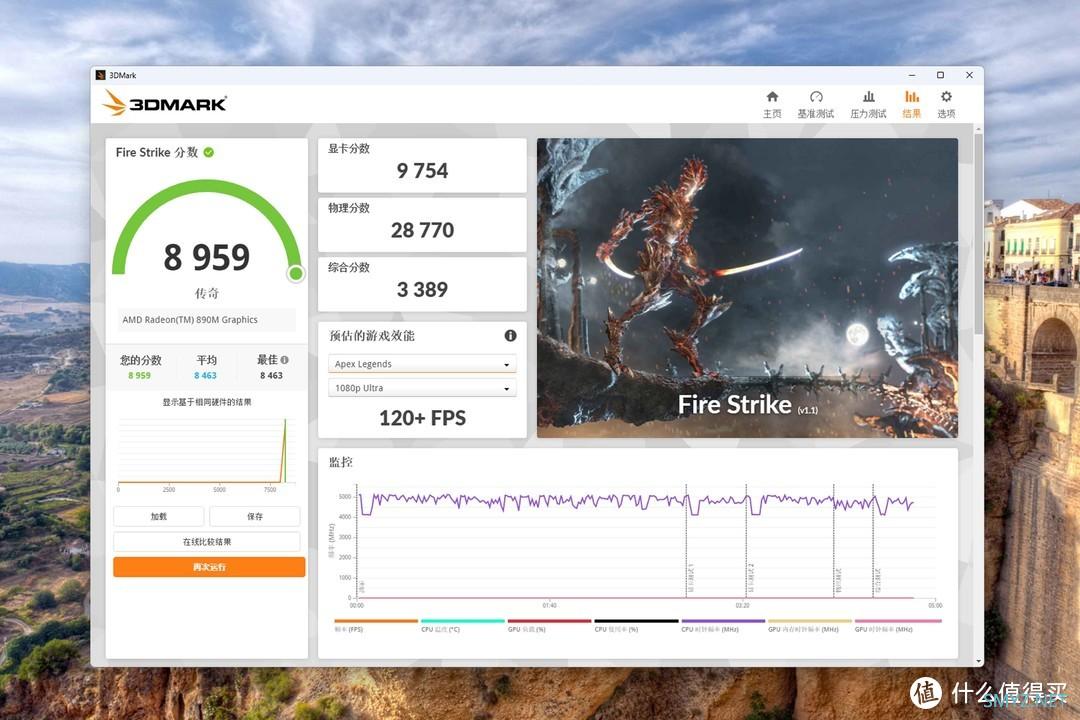Viewport: 1080px width, 720px height.
Task: Open the 选项 options tab
Action: [946, 105]
